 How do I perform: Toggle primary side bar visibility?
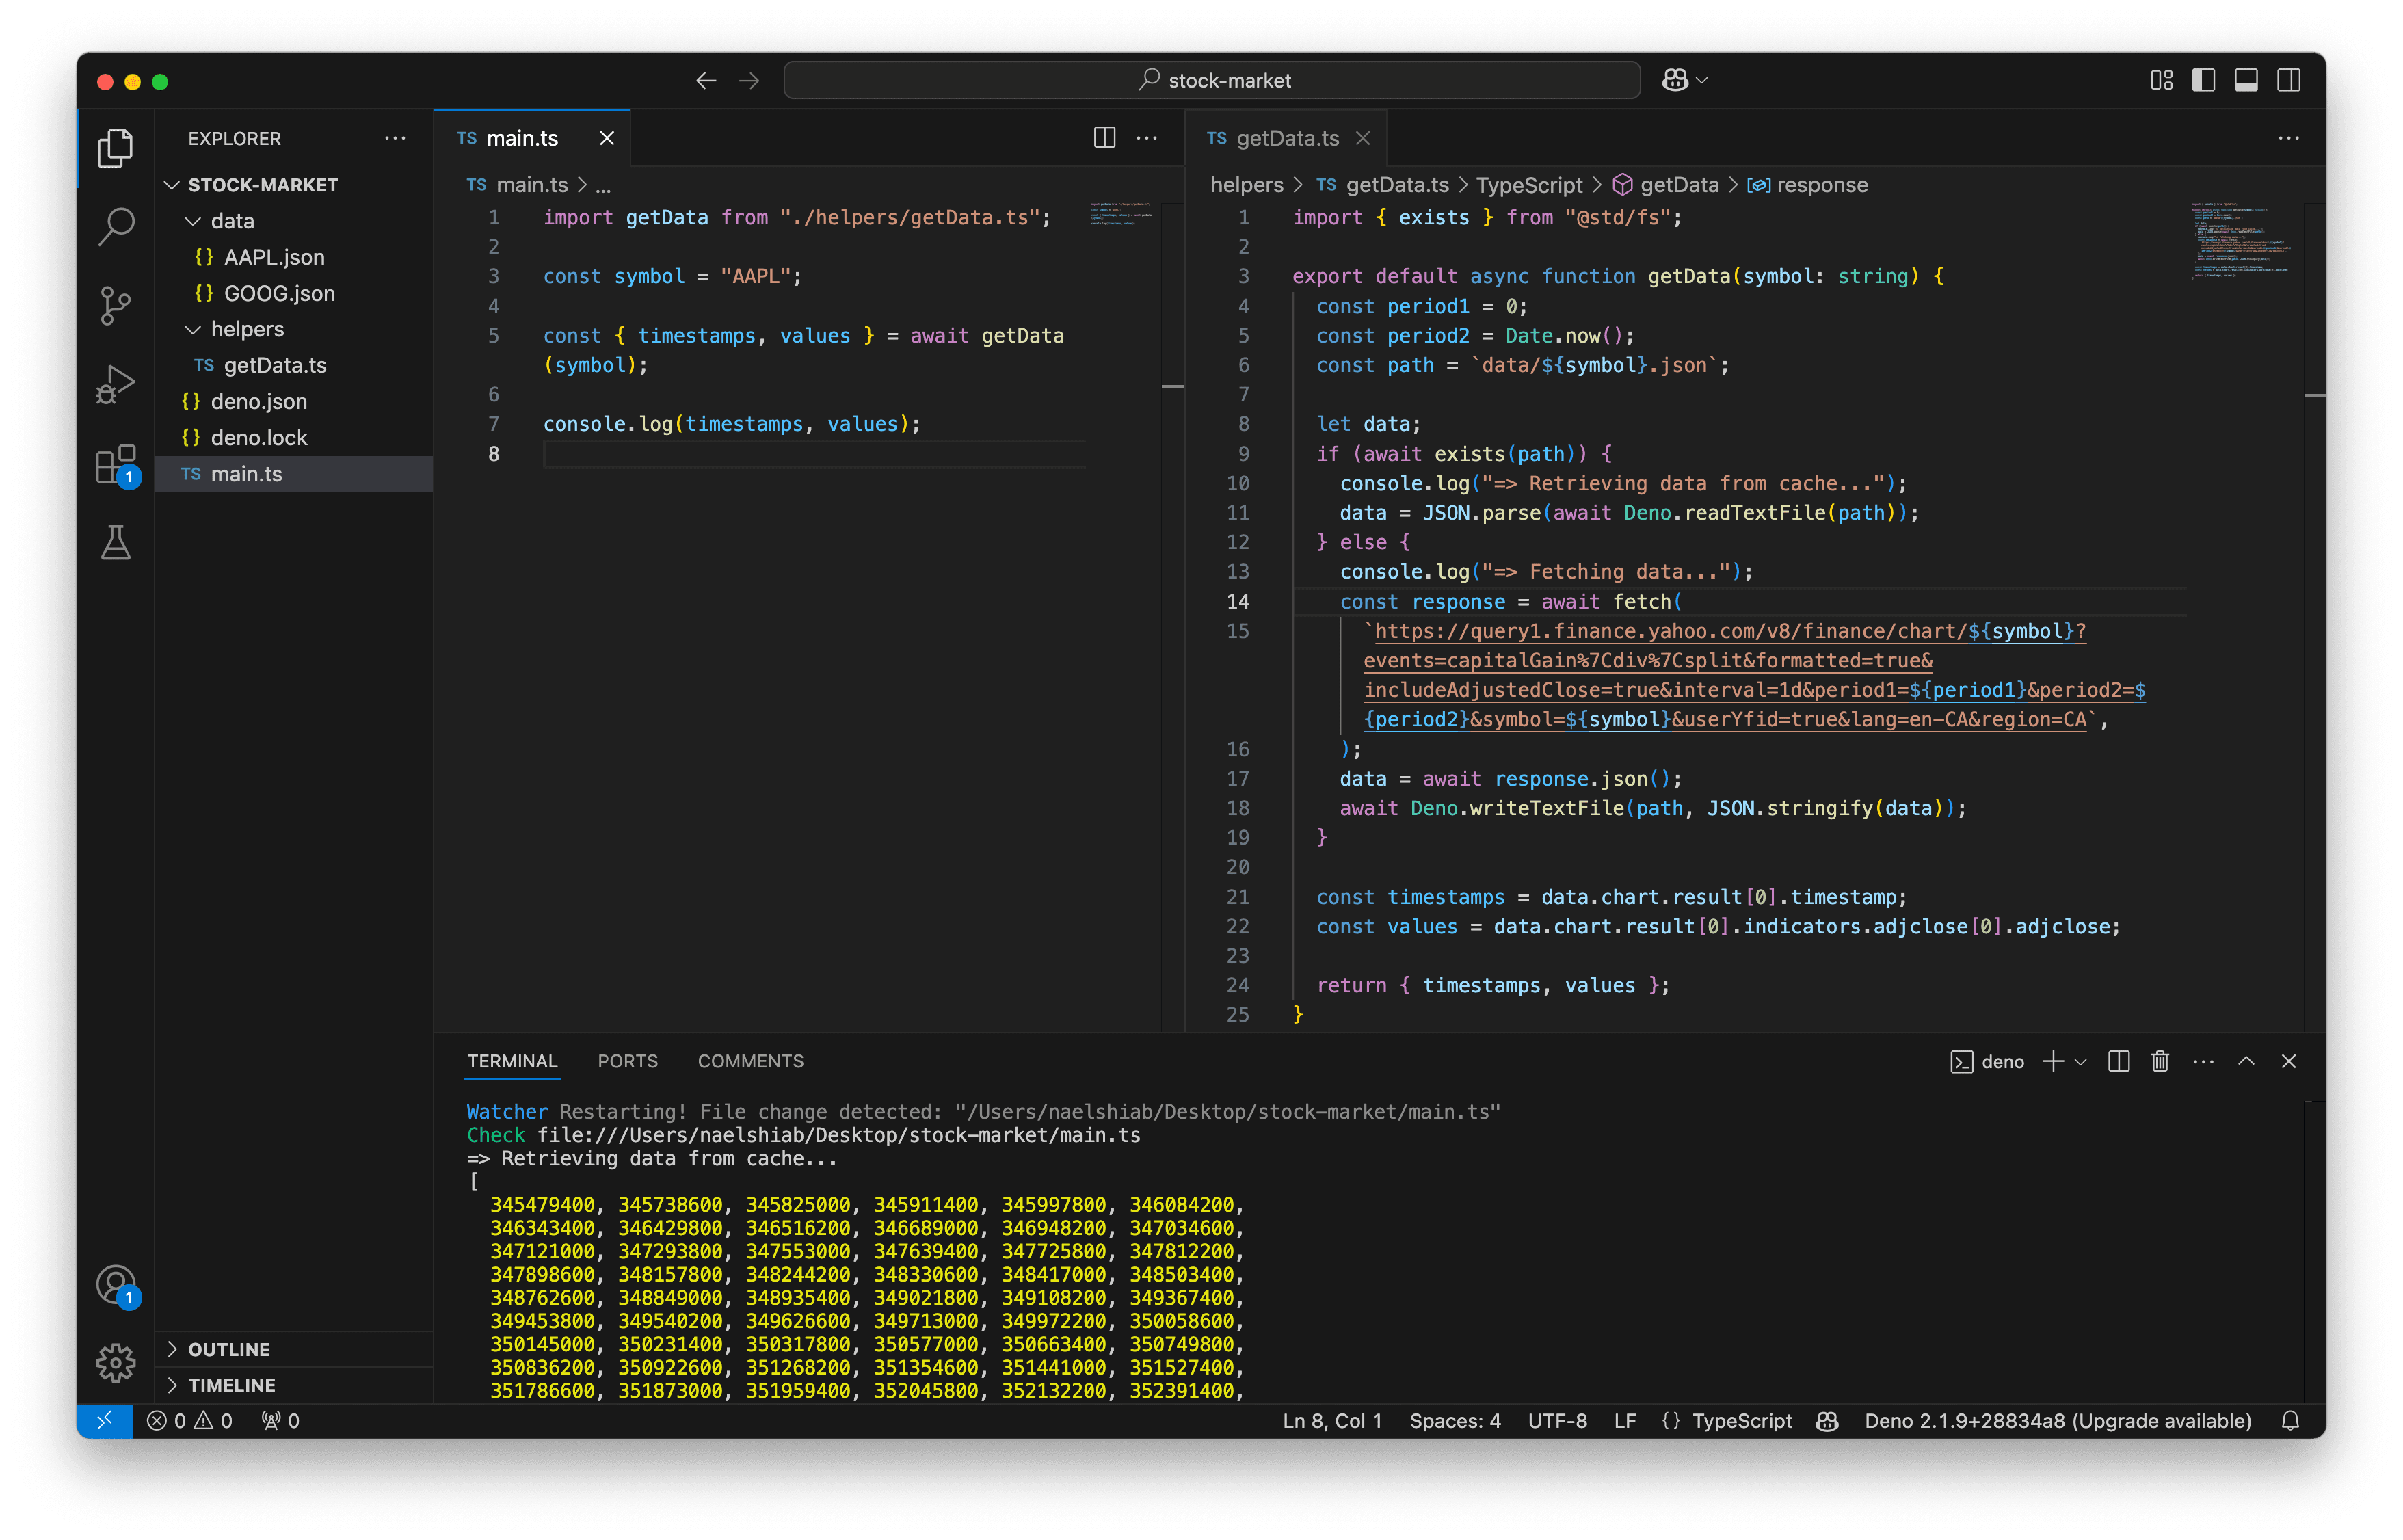pos(2203,80)
